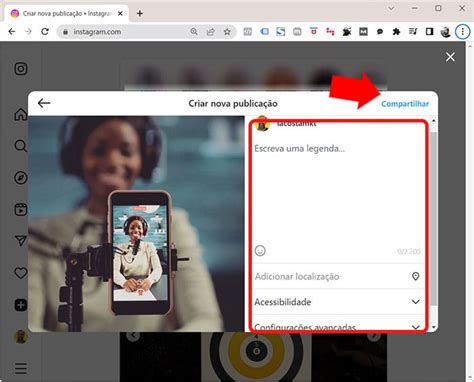The width and height of the screenshot is (474, 382).
Task: Open the browser side panel icon
Action: pyautogui.click(x=429, y=32)
